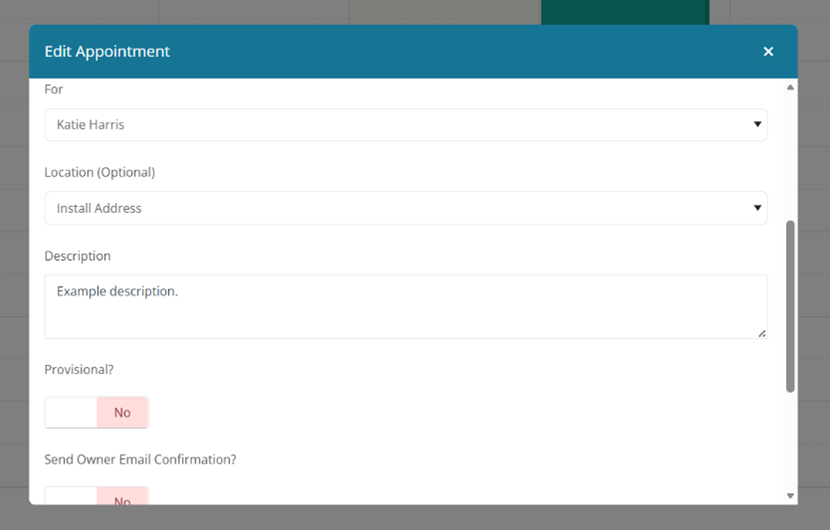Click the teal appointment block behind the dialog
Image resolution: width=830 pixels, height=530 pixels.
point(625,12)
